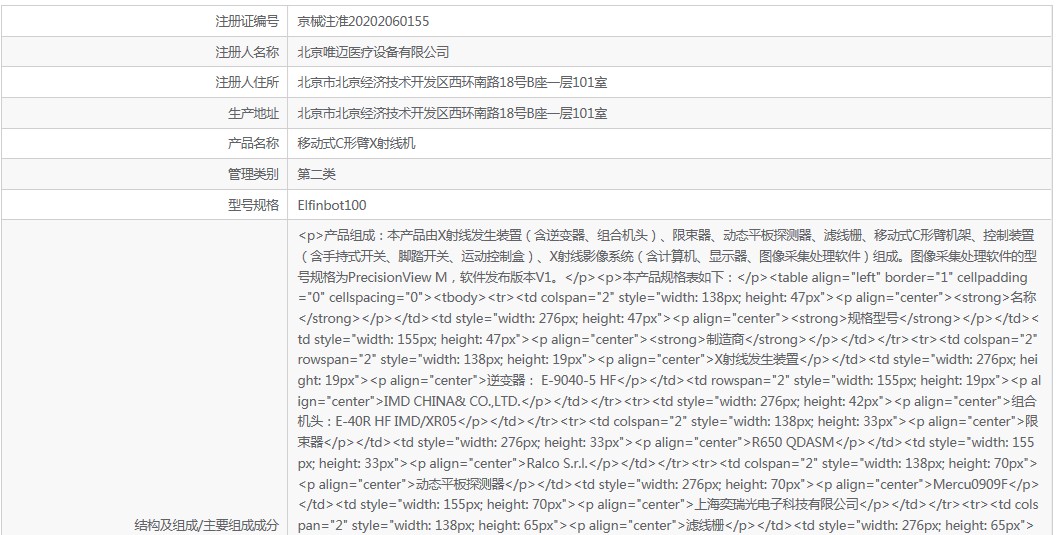Click the '注册人住所' label cell
The height and width of the screenshot is (535, 1063).
pos(144,82)
